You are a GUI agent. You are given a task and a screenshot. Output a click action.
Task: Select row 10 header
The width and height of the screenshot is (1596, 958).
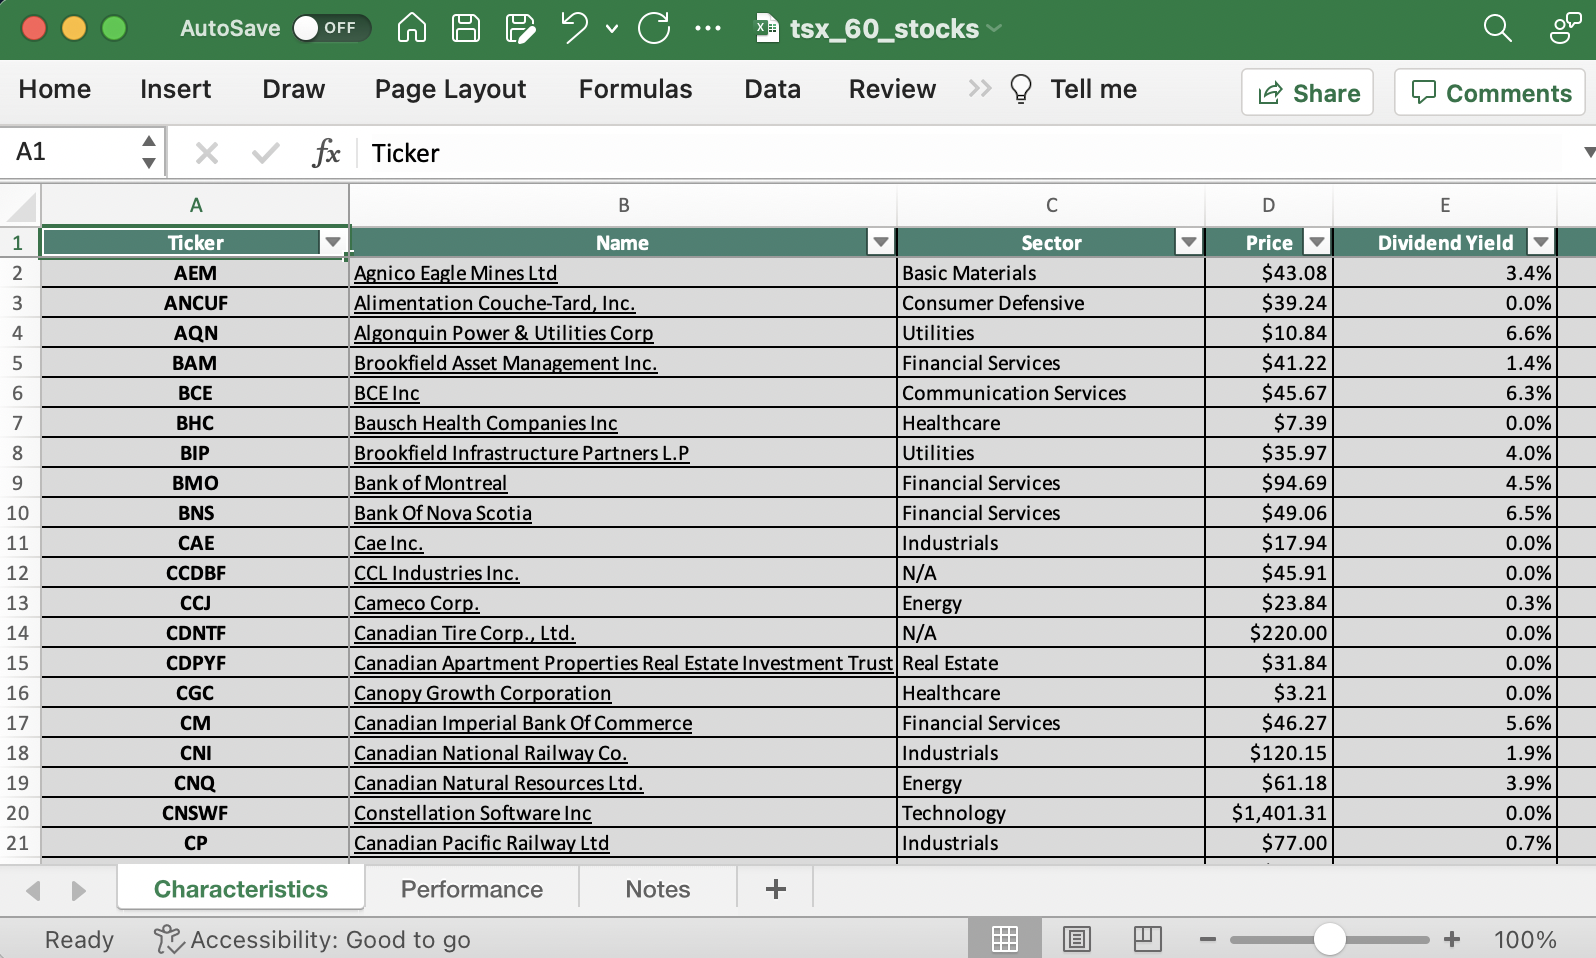pyautogui.click(x=19, y=513)
